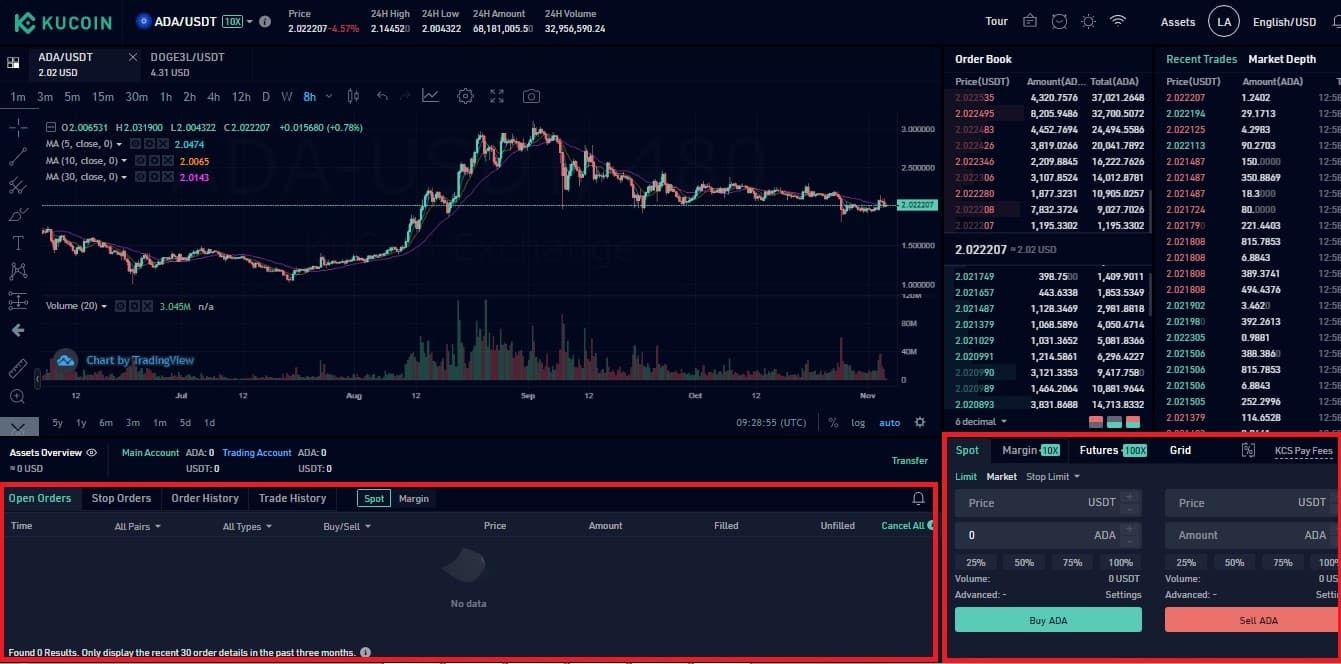Select the zoom-in magnifier tool
1341x664 pixels.
tap(18, 396)
